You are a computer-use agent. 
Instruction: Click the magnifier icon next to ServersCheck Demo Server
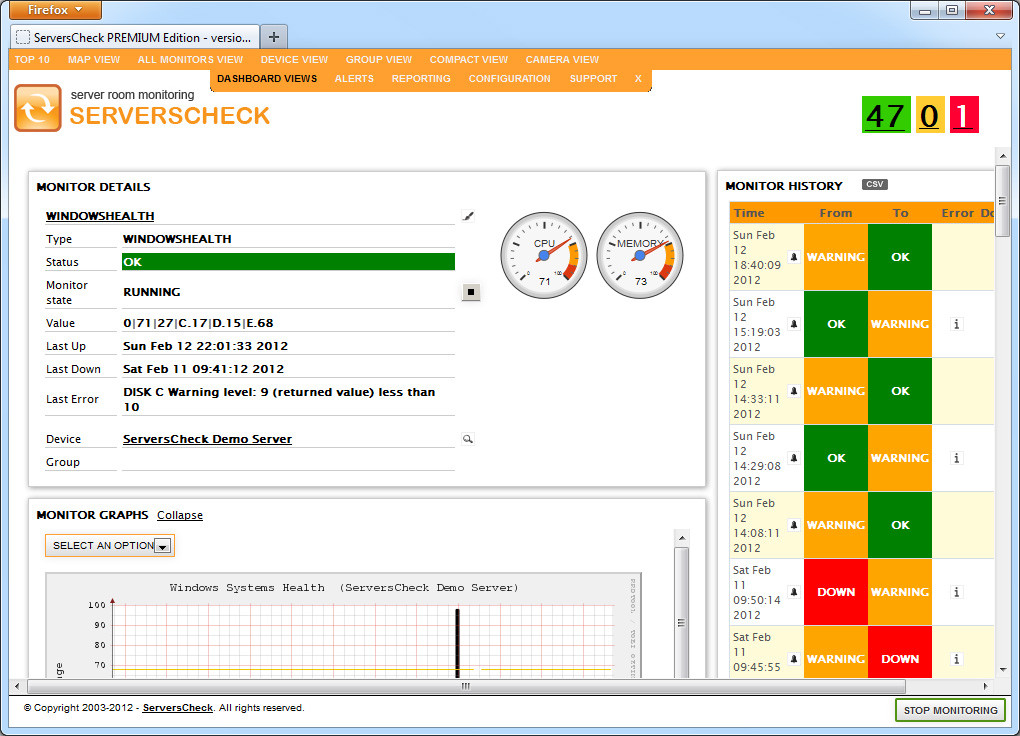click(468, 439)
